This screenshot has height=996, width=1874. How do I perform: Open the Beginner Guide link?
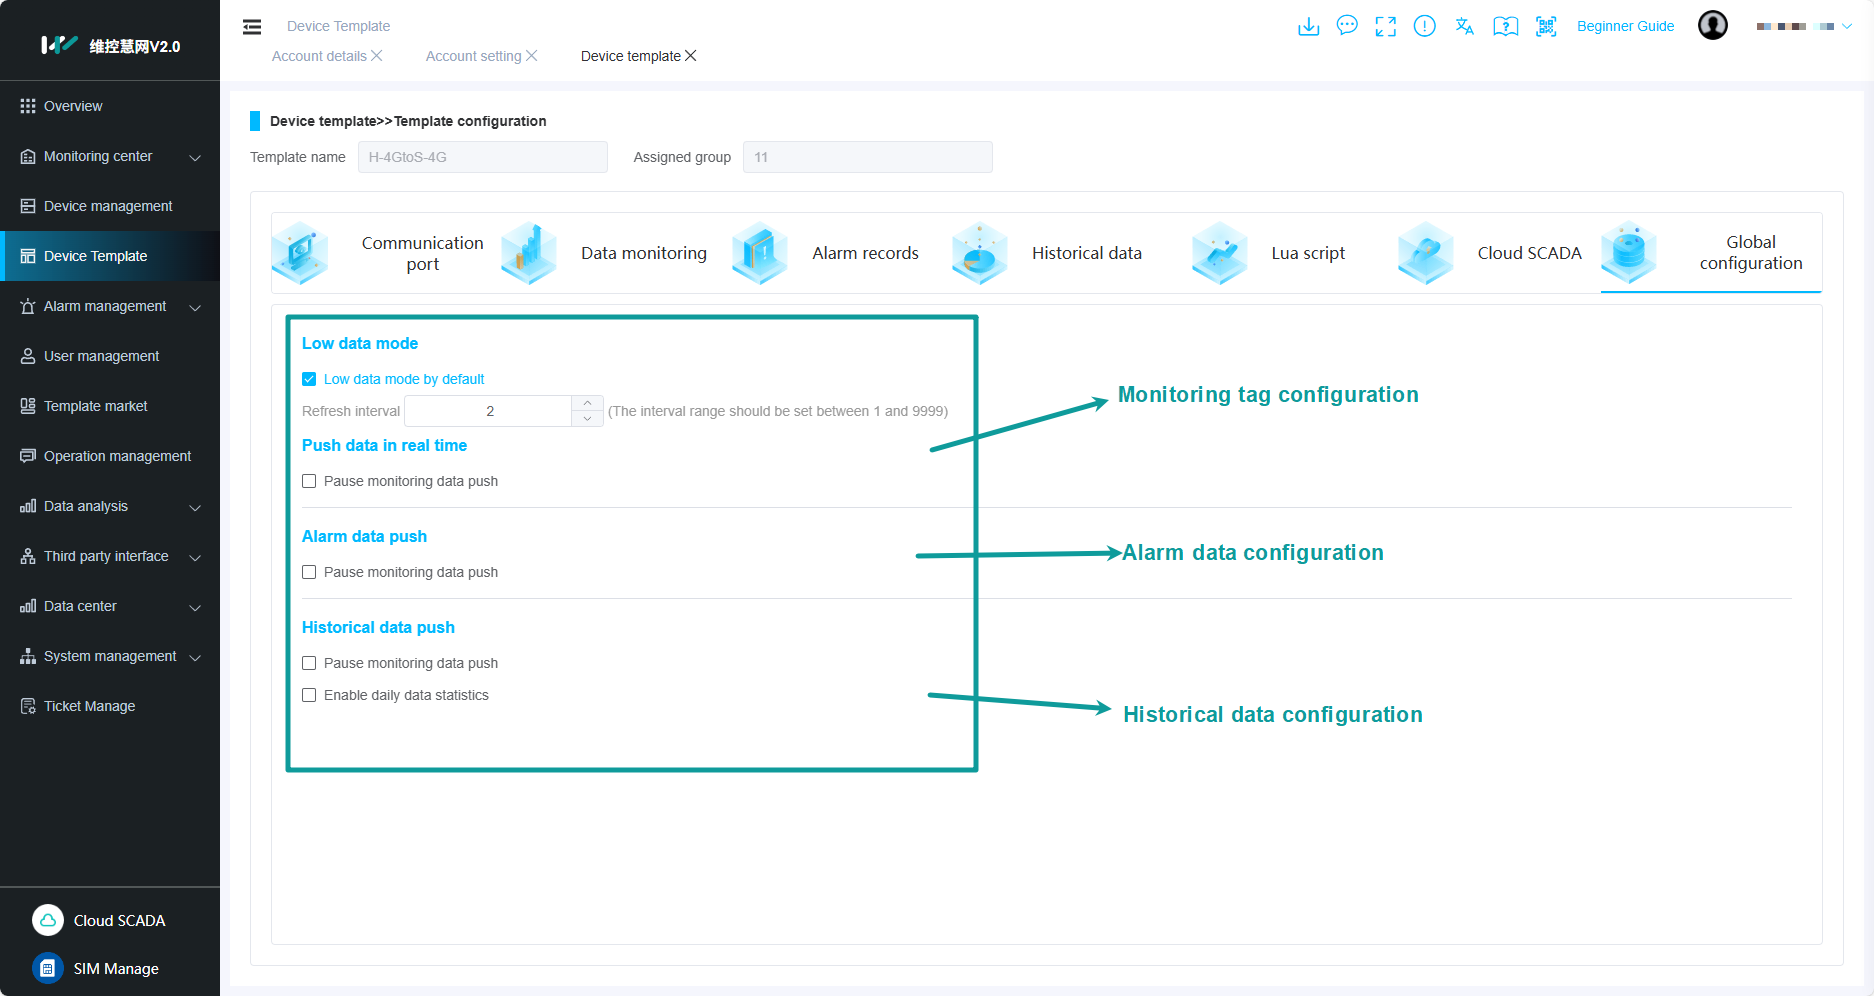1625,26
